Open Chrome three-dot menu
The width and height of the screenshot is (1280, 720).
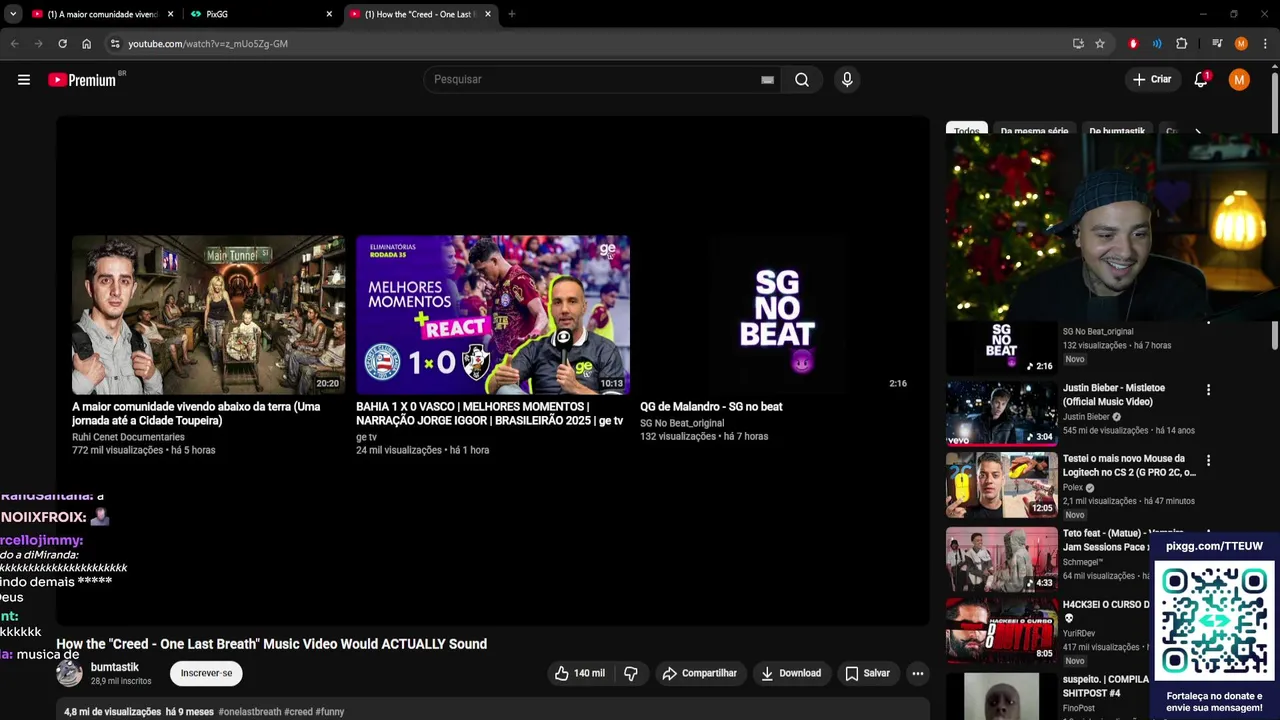click(x=1265, y=44)
